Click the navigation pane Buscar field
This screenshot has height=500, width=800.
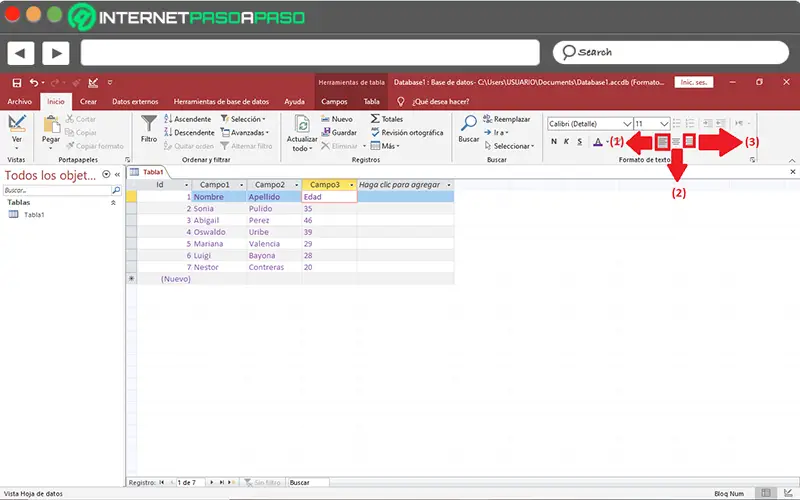57,190
